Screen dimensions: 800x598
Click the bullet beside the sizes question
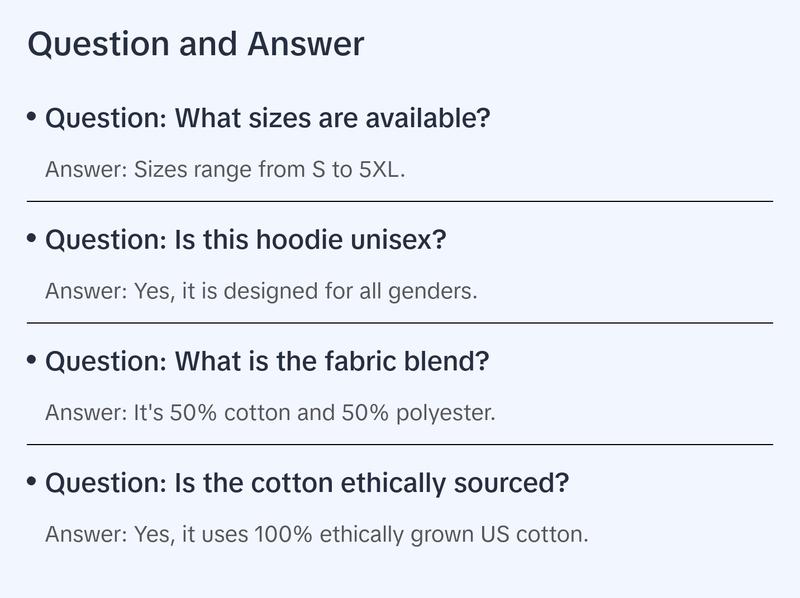coord(32,117)
